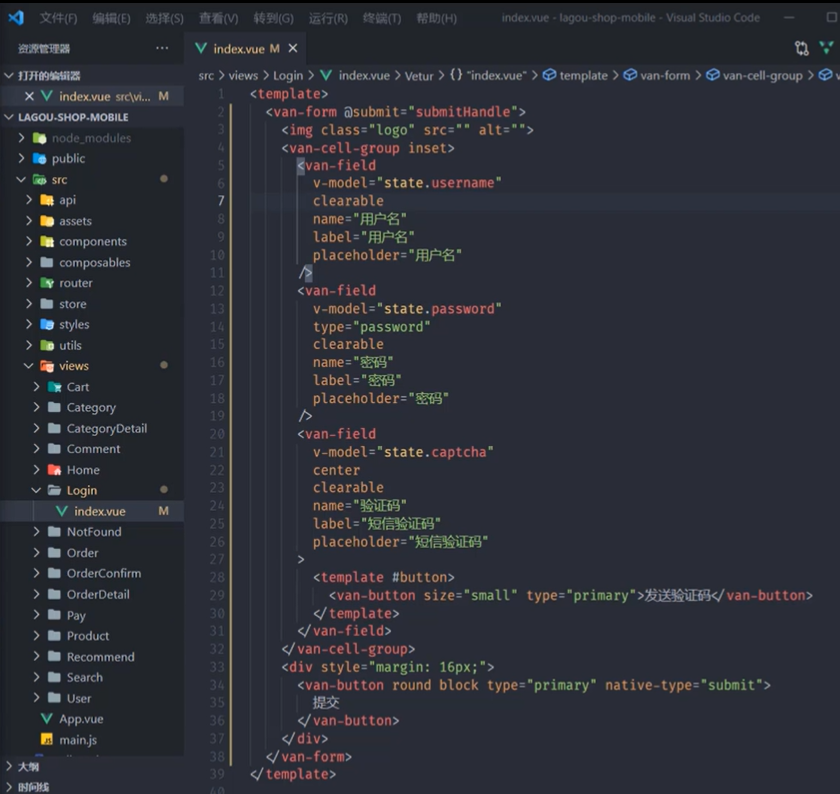840x794 pixels.
Task: Click the utils folder icon
Action: pyautogui.click(x=47, y=346)
